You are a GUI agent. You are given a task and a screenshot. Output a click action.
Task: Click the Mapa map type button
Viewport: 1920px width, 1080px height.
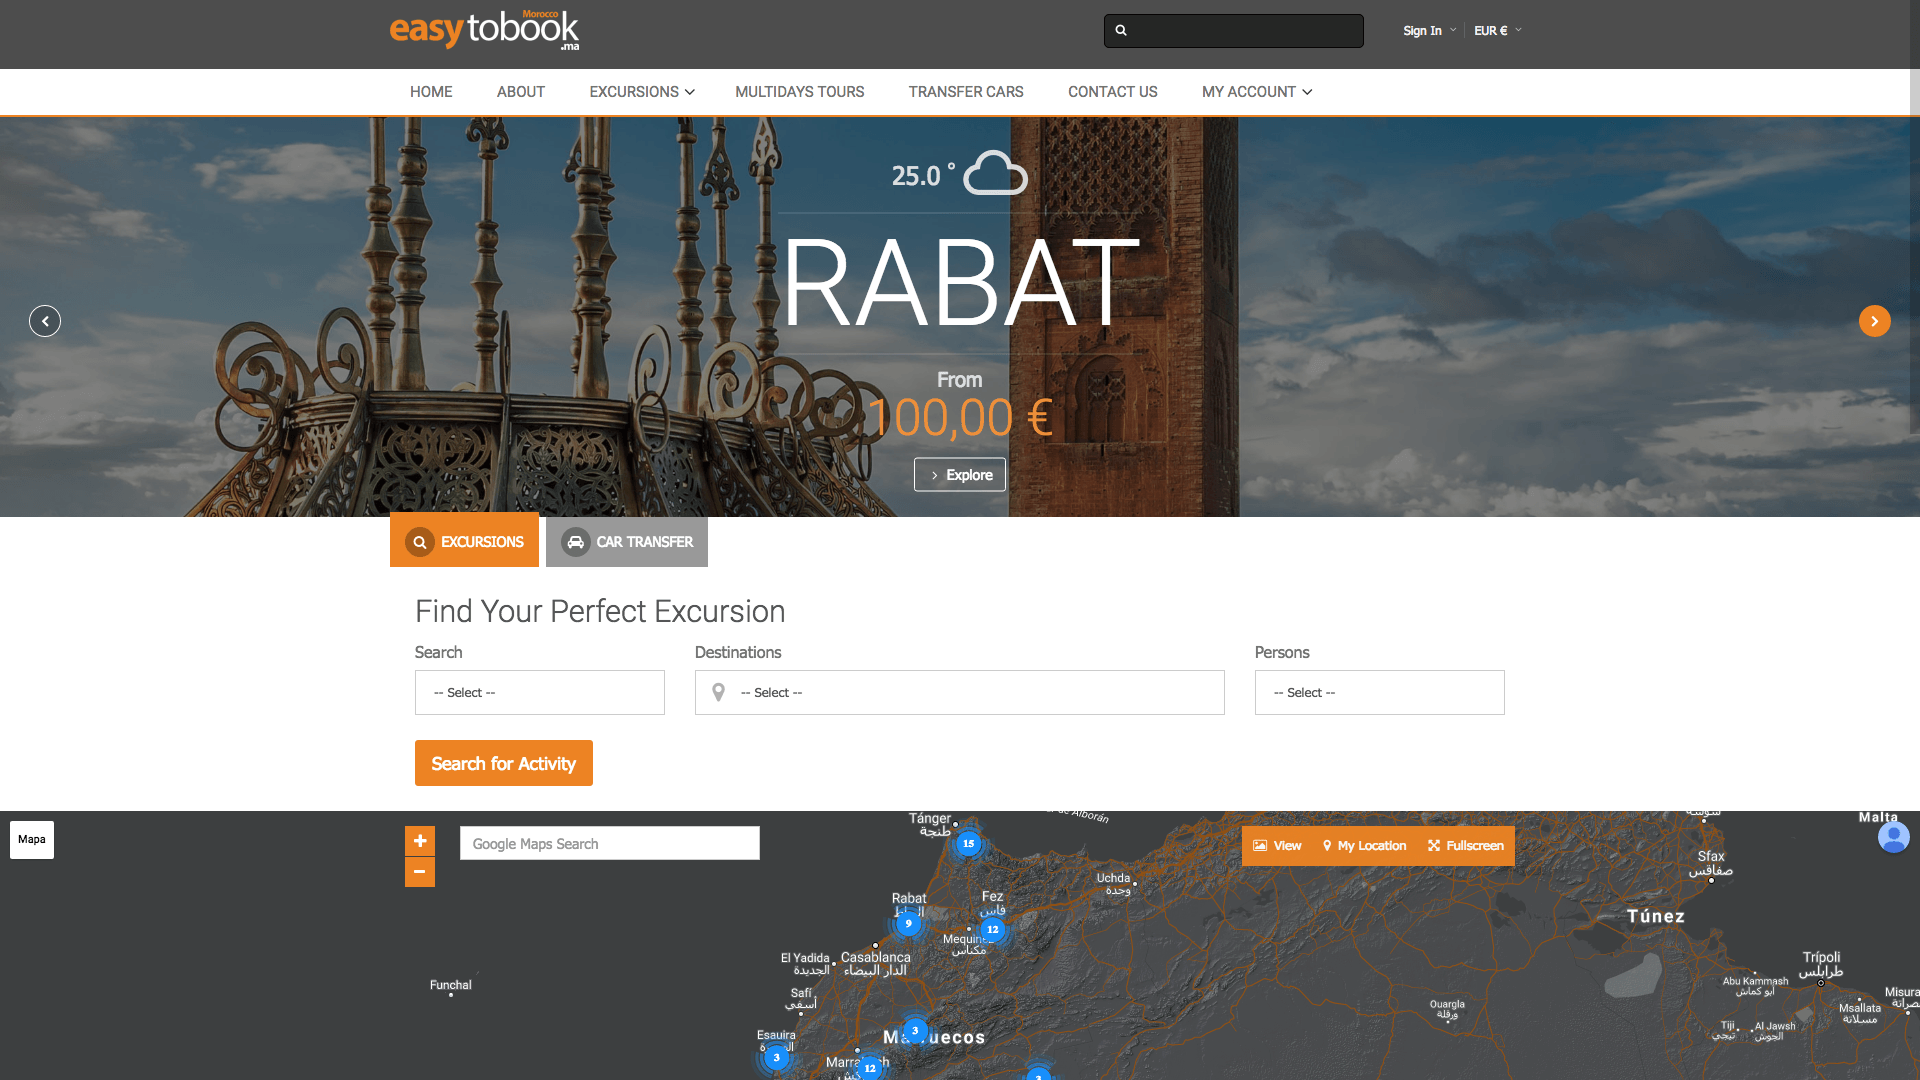tap(32, 840)
